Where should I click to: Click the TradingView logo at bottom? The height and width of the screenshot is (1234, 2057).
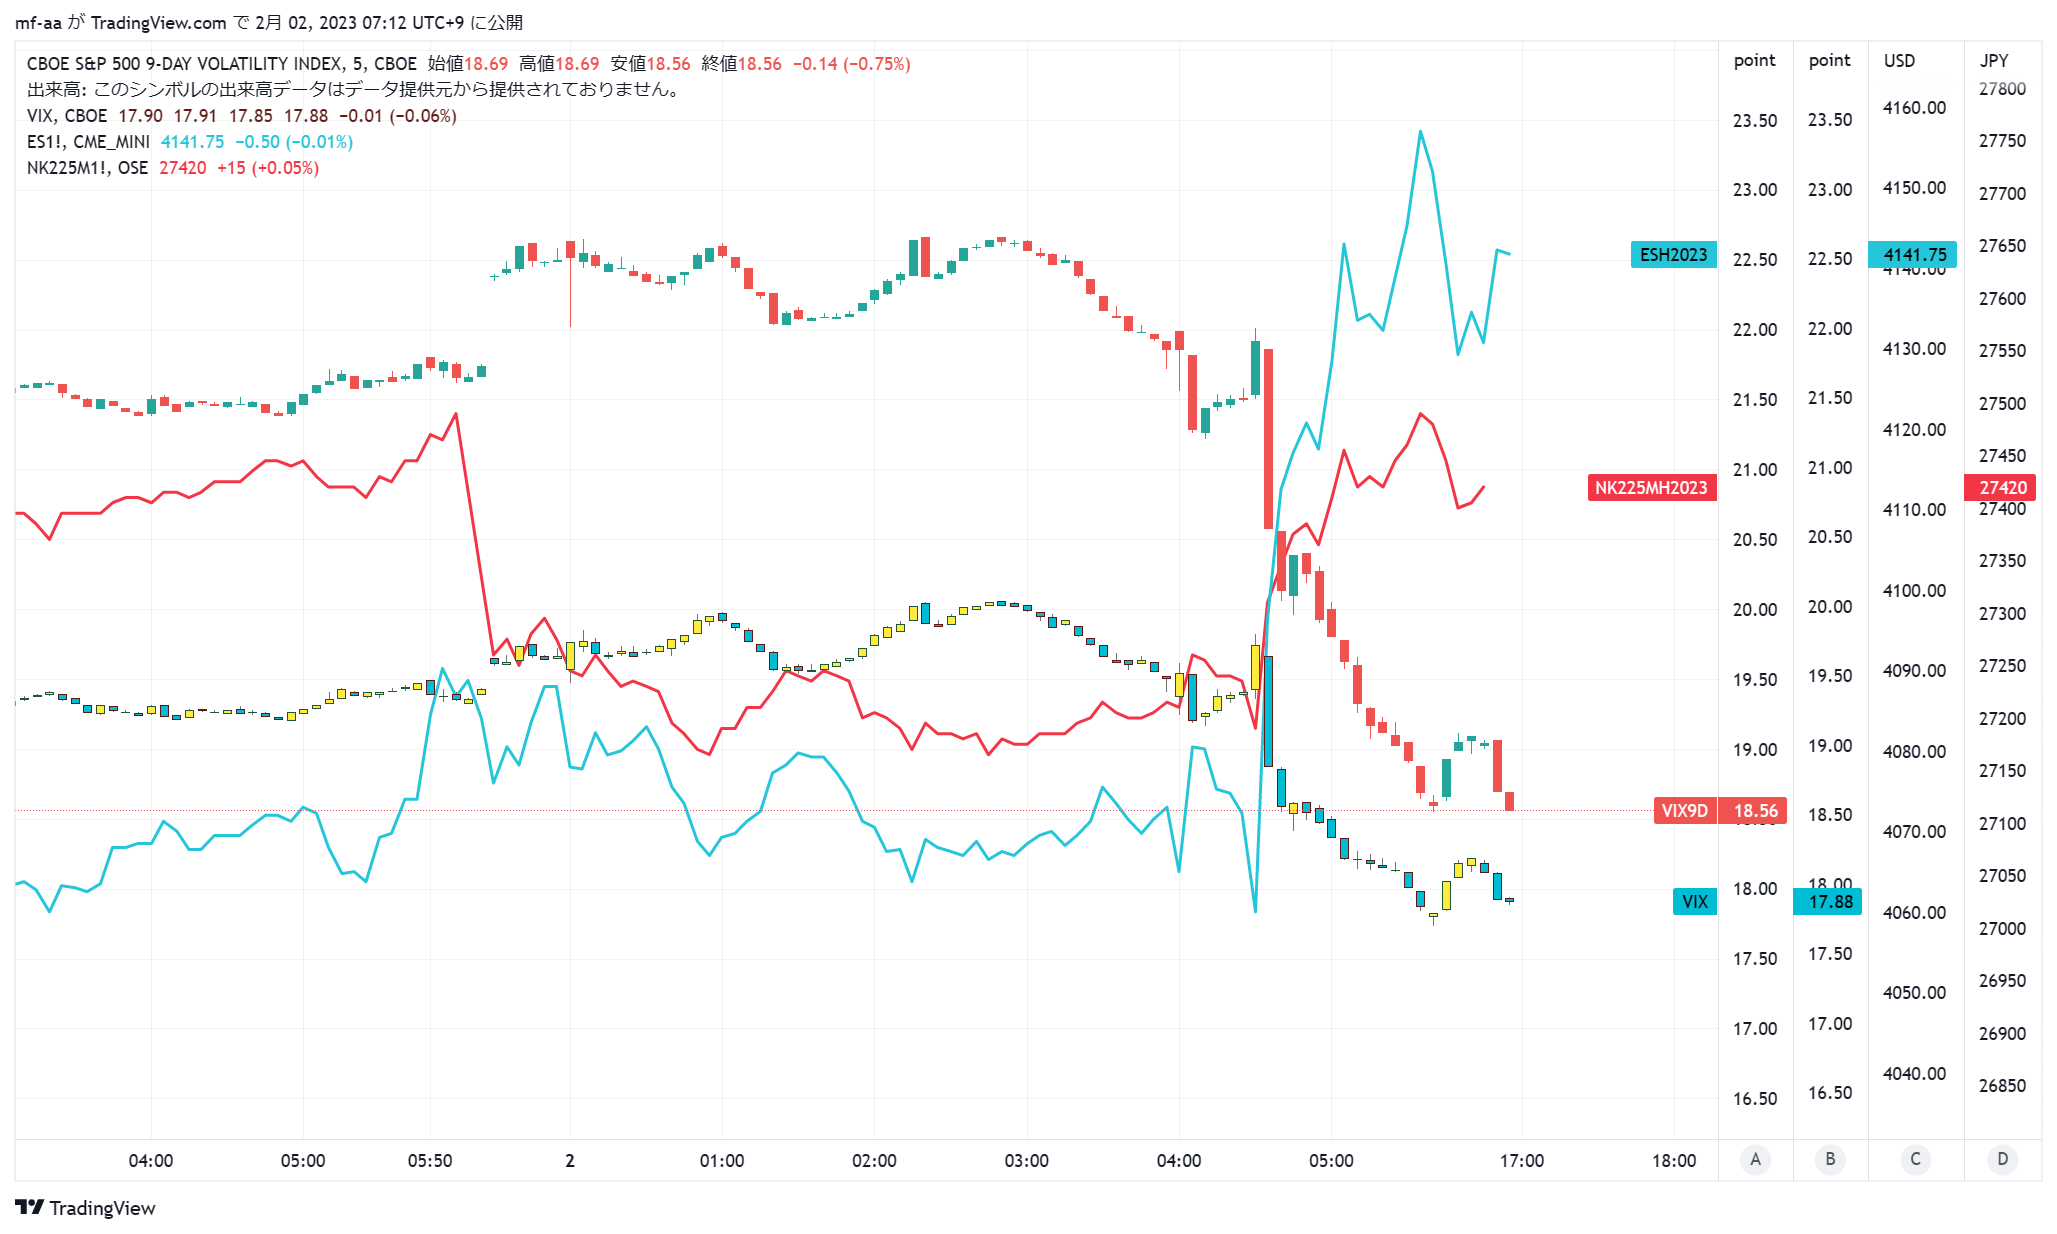[x=86, y=1208]
